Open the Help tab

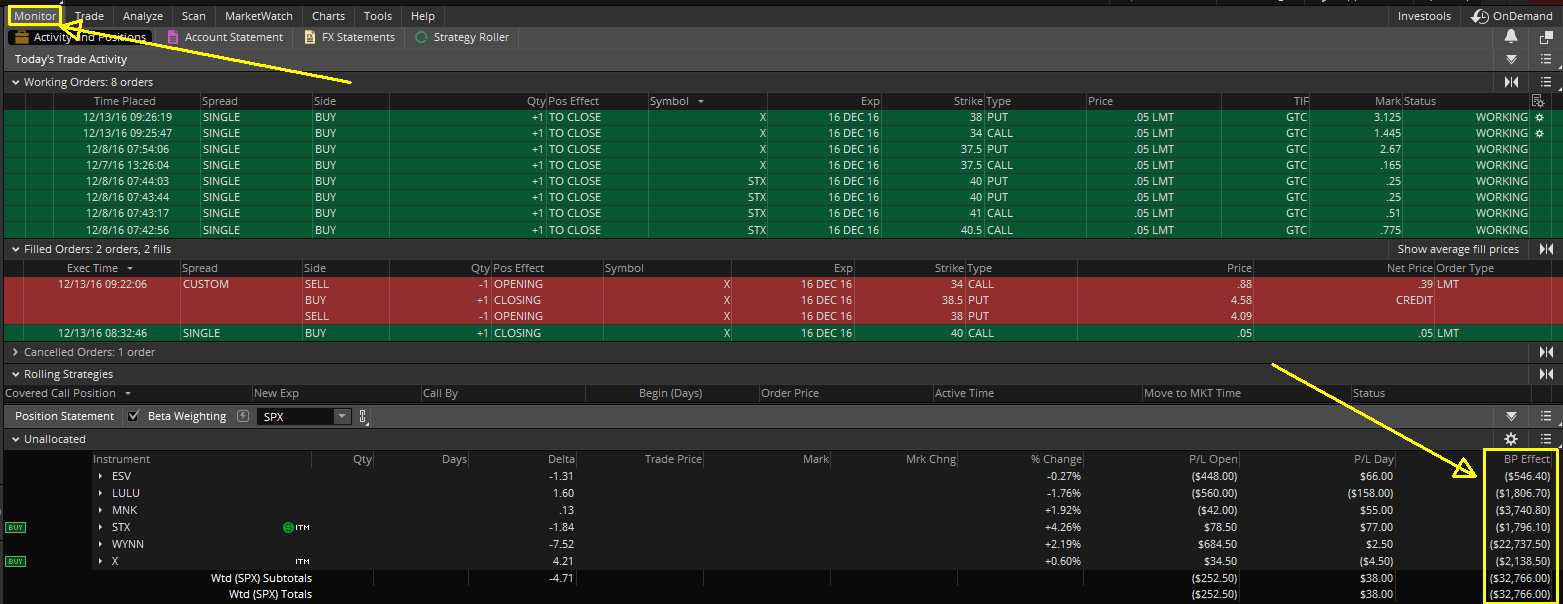pos(423,16)
